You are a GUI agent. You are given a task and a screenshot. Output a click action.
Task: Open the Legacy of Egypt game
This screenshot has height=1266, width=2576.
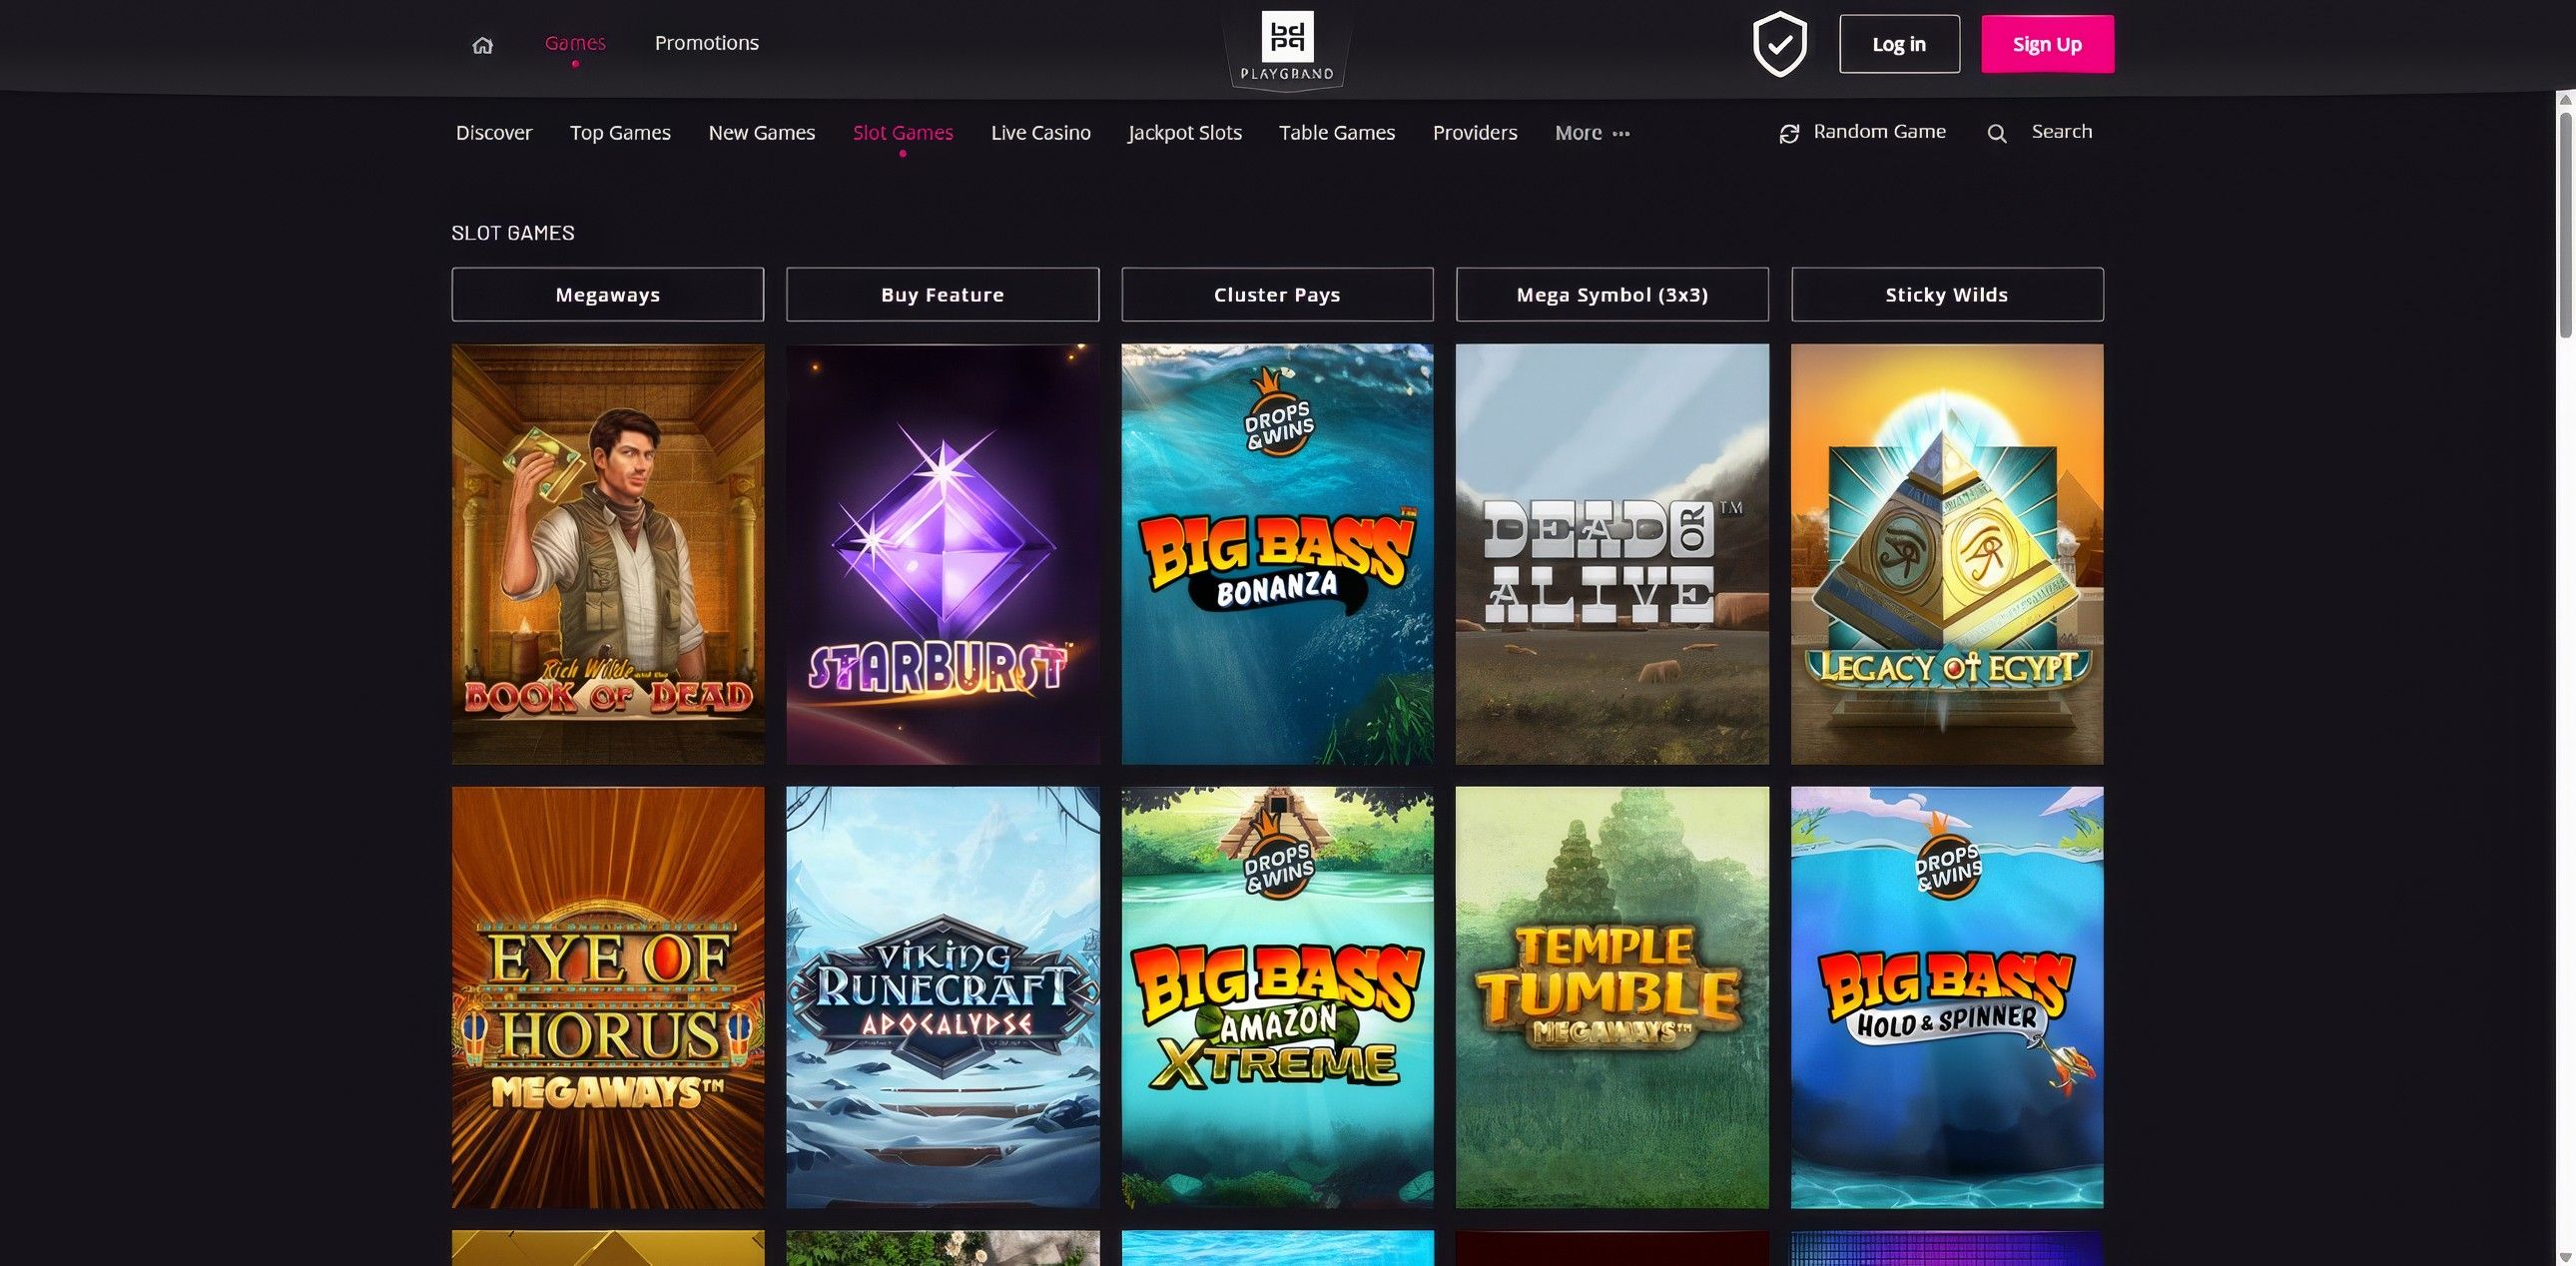1947,555
